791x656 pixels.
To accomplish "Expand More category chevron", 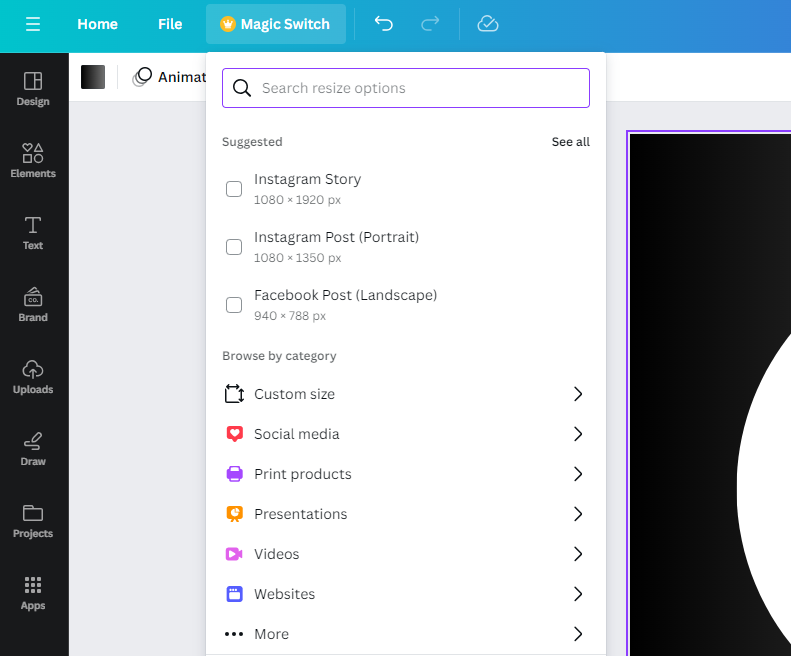I will click(x=578, y=634).
